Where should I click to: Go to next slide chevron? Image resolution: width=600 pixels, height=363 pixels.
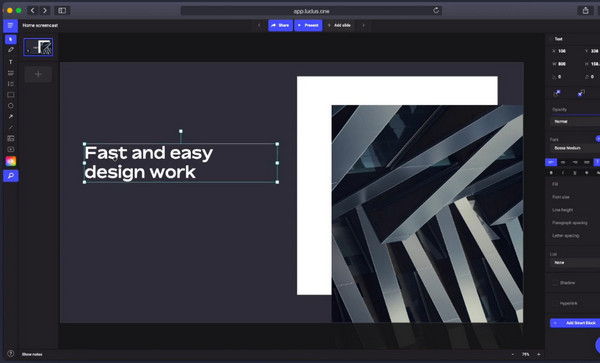click(x=363, y=25)
